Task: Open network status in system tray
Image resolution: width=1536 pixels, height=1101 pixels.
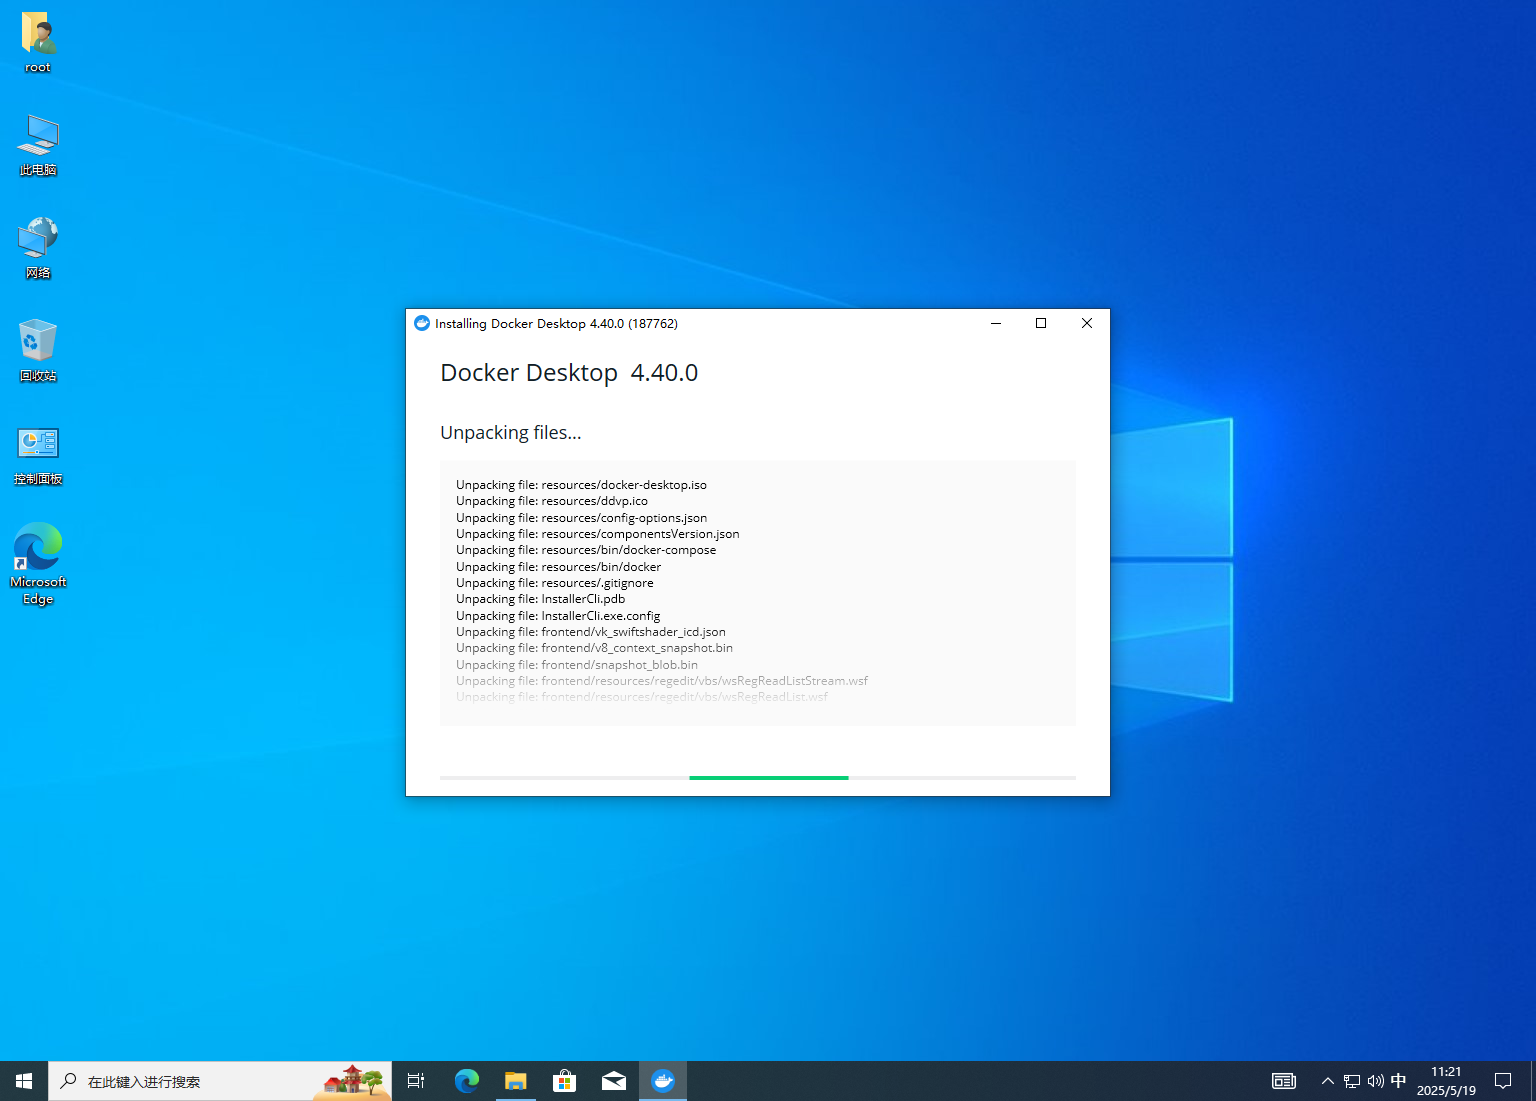Action: 1352,1081
